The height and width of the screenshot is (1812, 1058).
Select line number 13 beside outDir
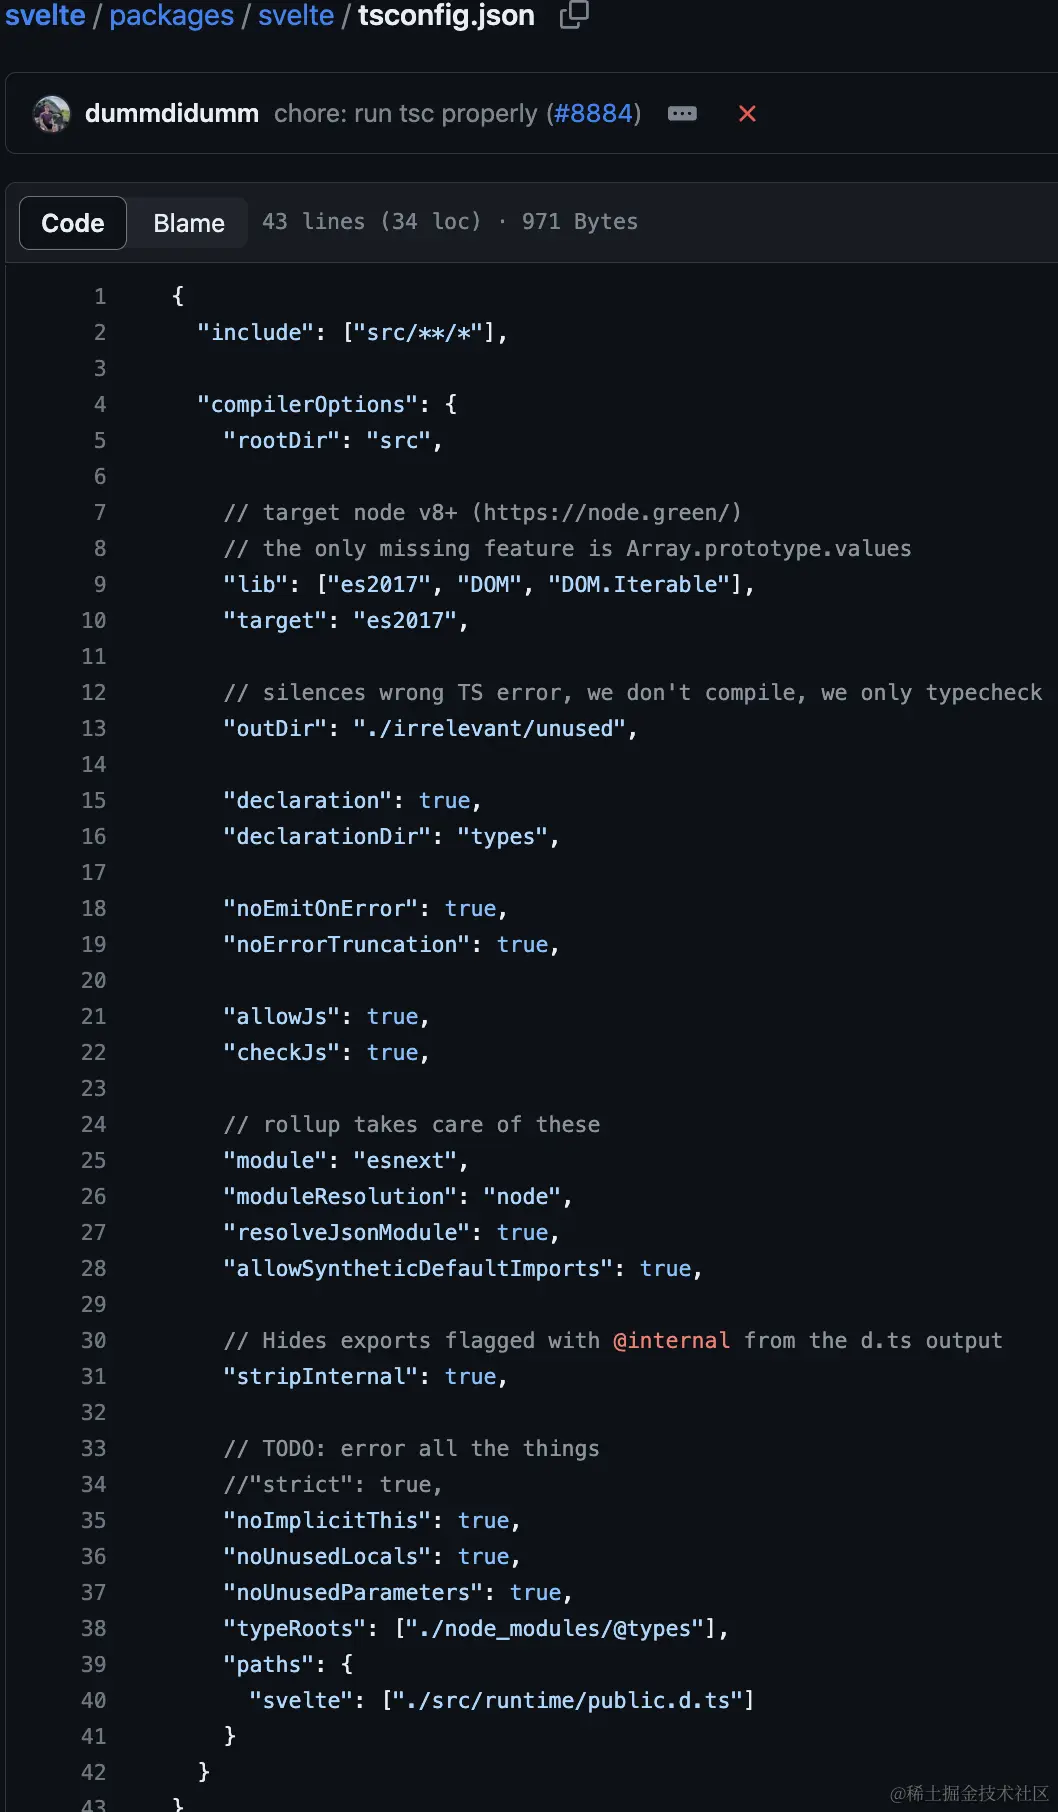(93, 728)
